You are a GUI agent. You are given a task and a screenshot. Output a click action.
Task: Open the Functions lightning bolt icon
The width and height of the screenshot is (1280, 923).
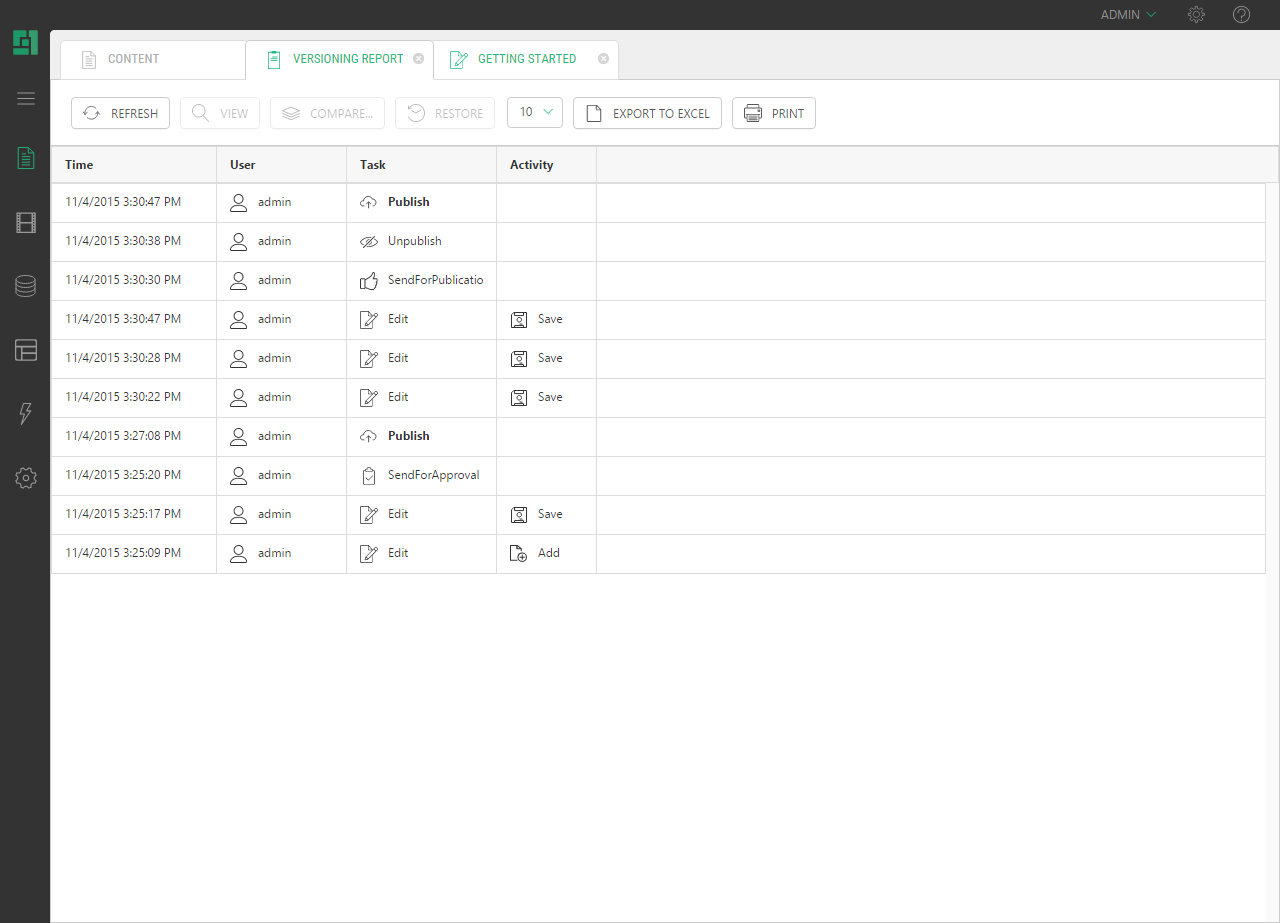pos(26,414)
